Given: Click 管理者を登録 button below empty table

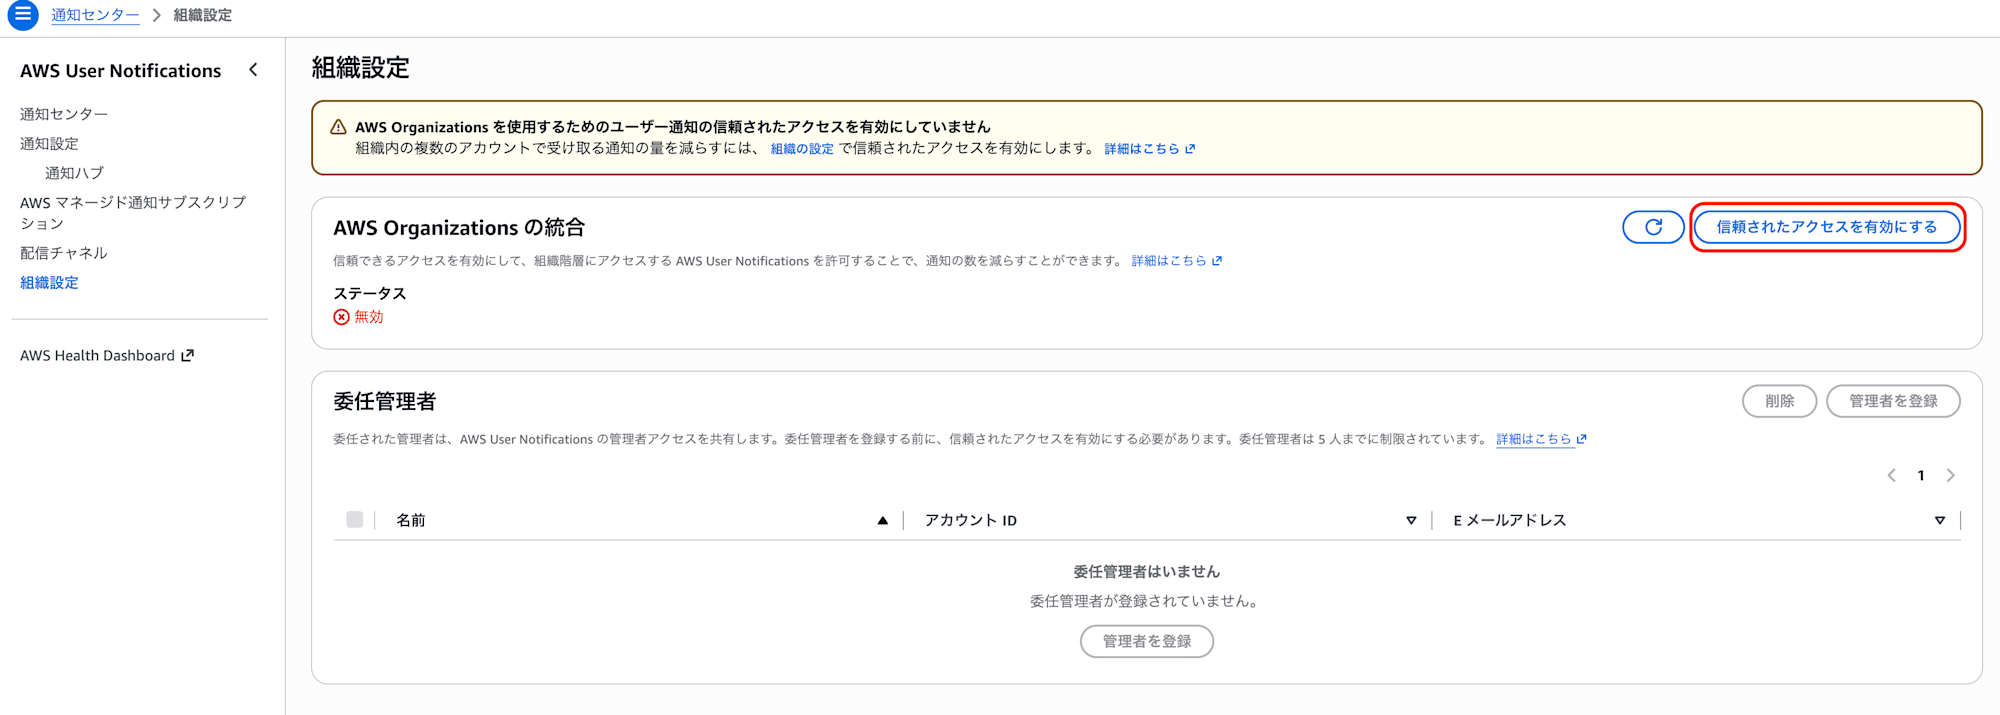Looking at the screenshot, I should pyautogui.click(x=1147, y=641).
